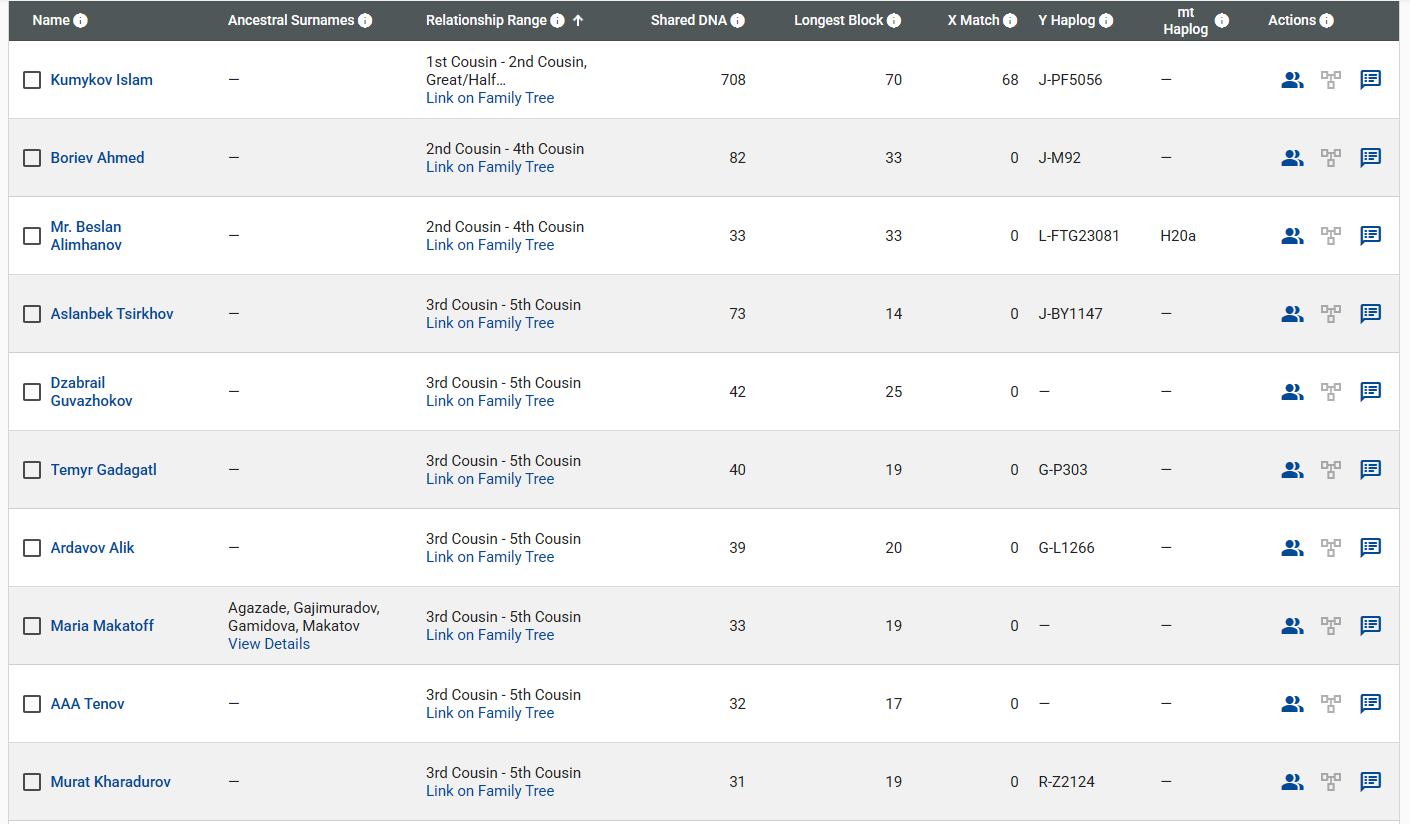Show info for Actions column
Image resolution: width=1410 pixels, height=824 pixels.
point(1326,21)
